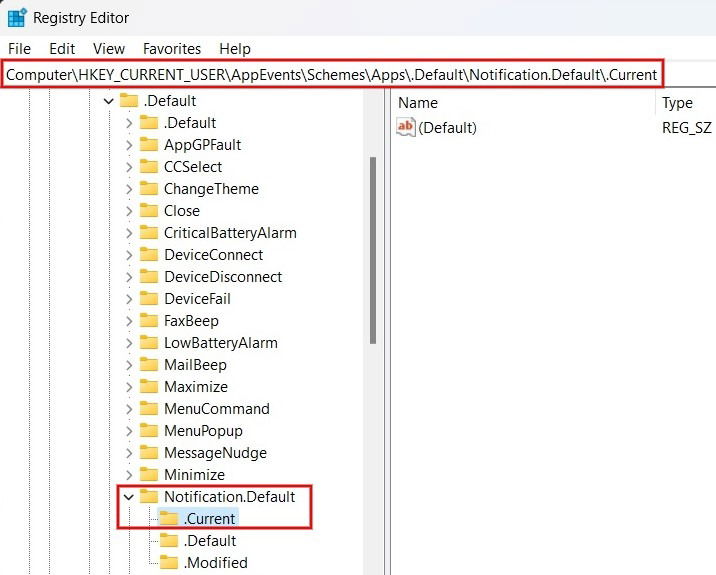Expand the Maximize key

pyautogui.click(x=129, y=387)
